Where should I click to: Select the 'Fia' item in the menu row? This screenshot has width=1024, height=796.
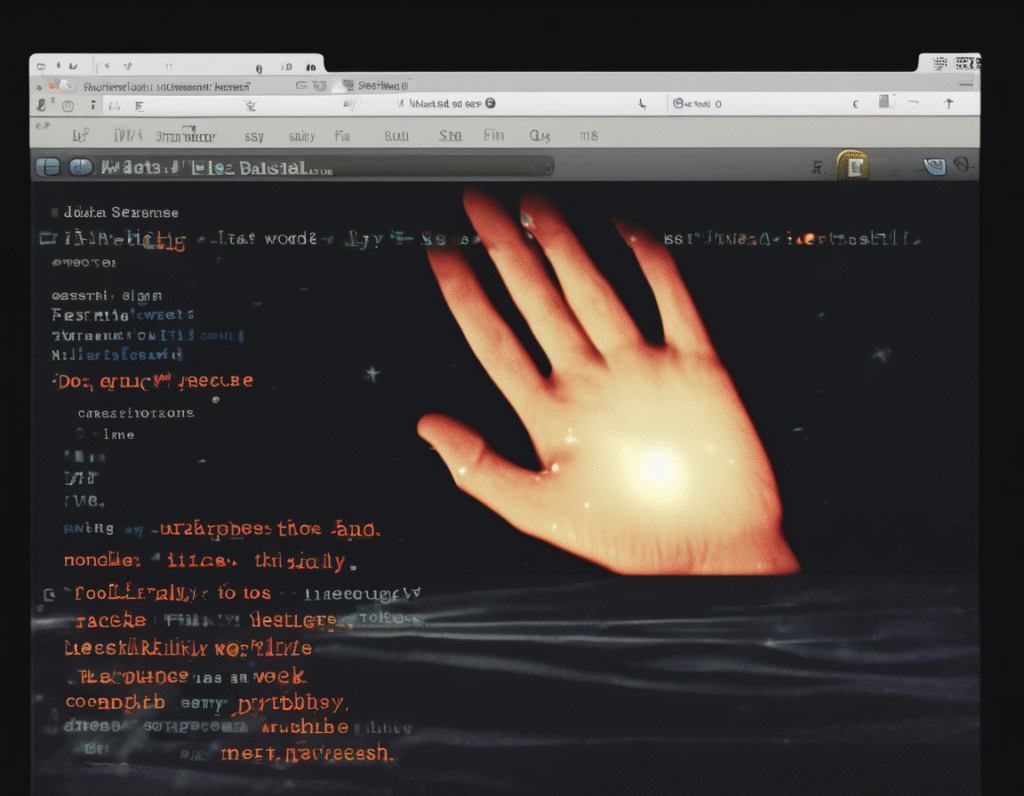coord(343,136)
